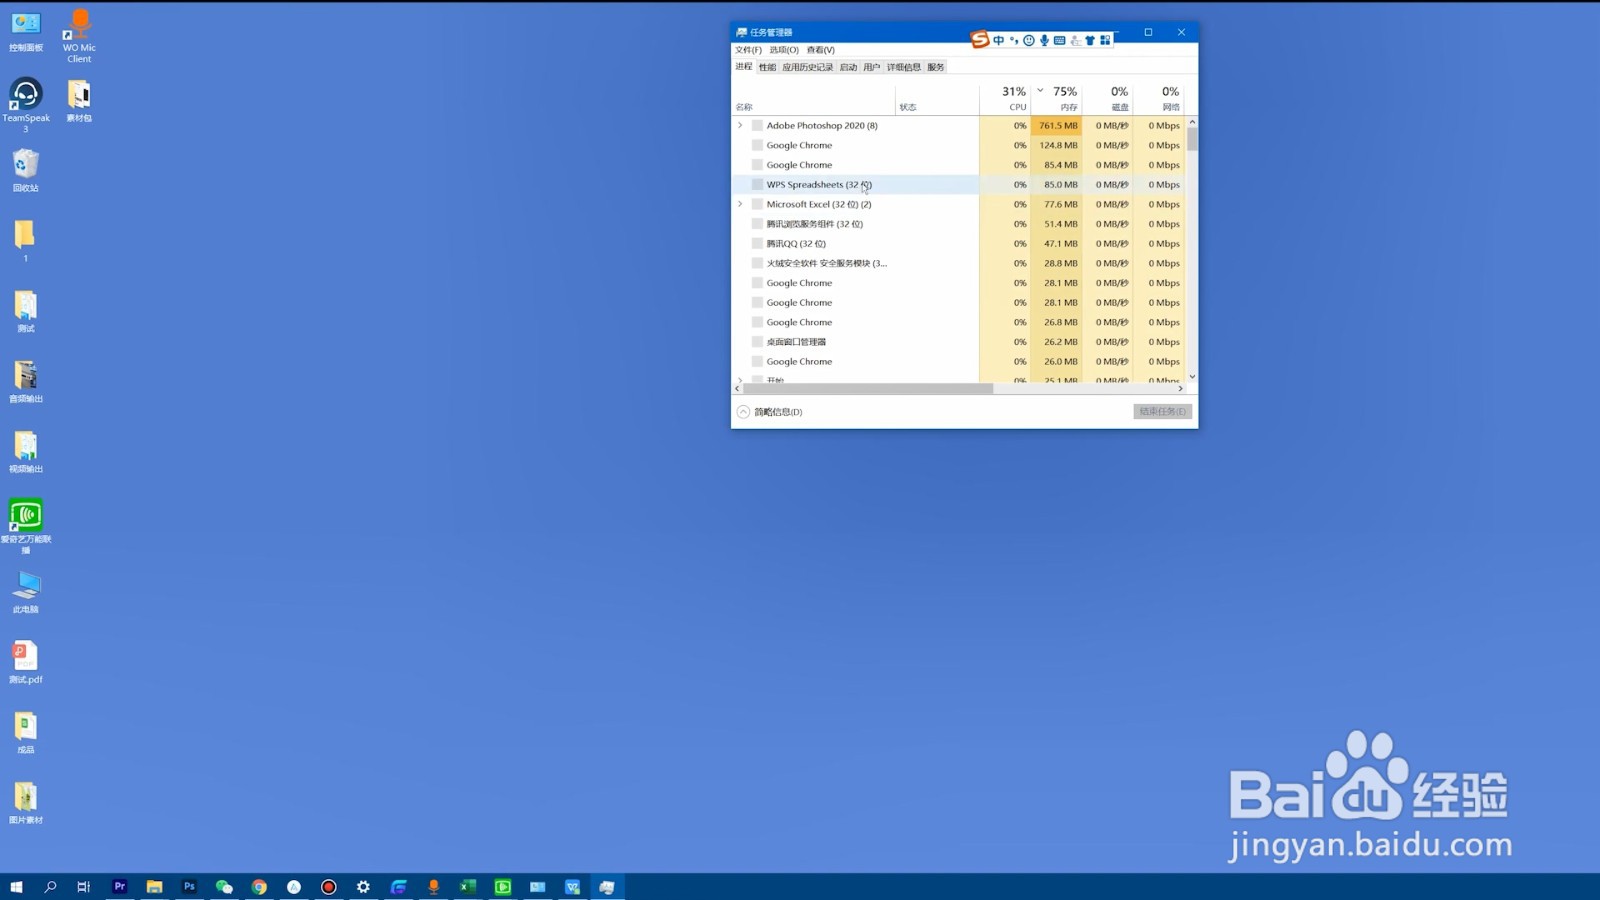Sort by the 磁盘 column header
Image resolution: width=1600 pixels, height=900 pixels.
click(1107, 98)
